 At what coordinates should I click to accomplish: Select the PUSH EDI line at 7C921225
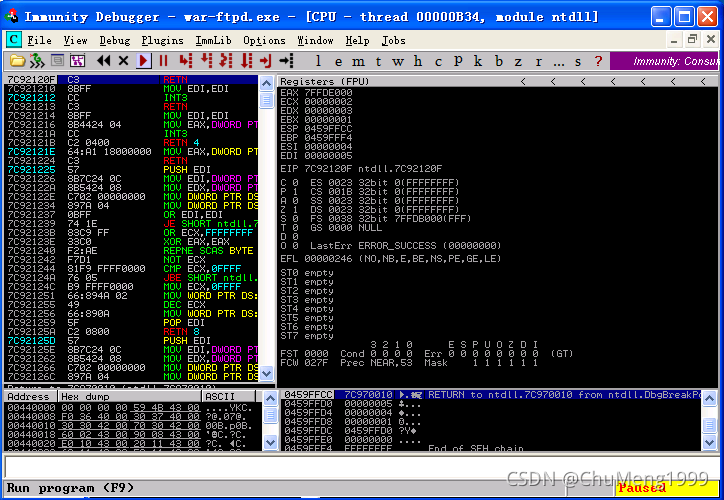131,169
